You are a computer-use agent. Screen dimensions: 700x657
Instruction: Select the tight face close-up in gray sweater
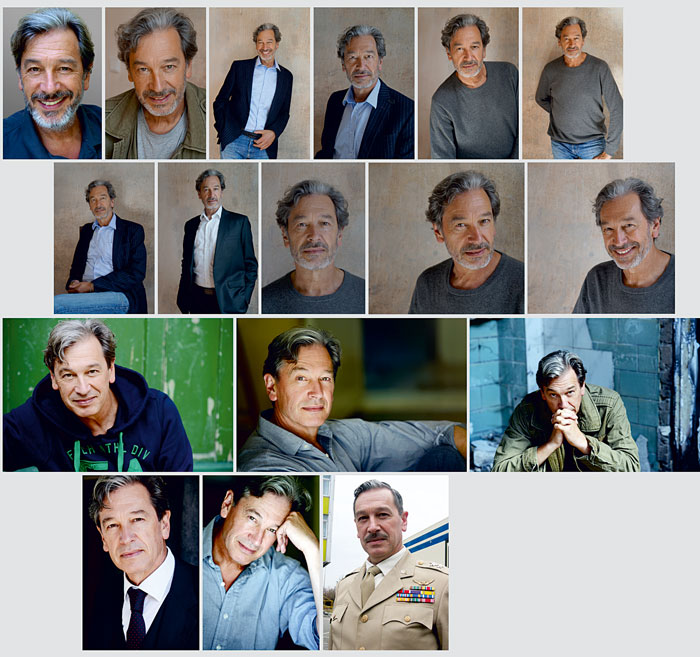coord(313,238)
